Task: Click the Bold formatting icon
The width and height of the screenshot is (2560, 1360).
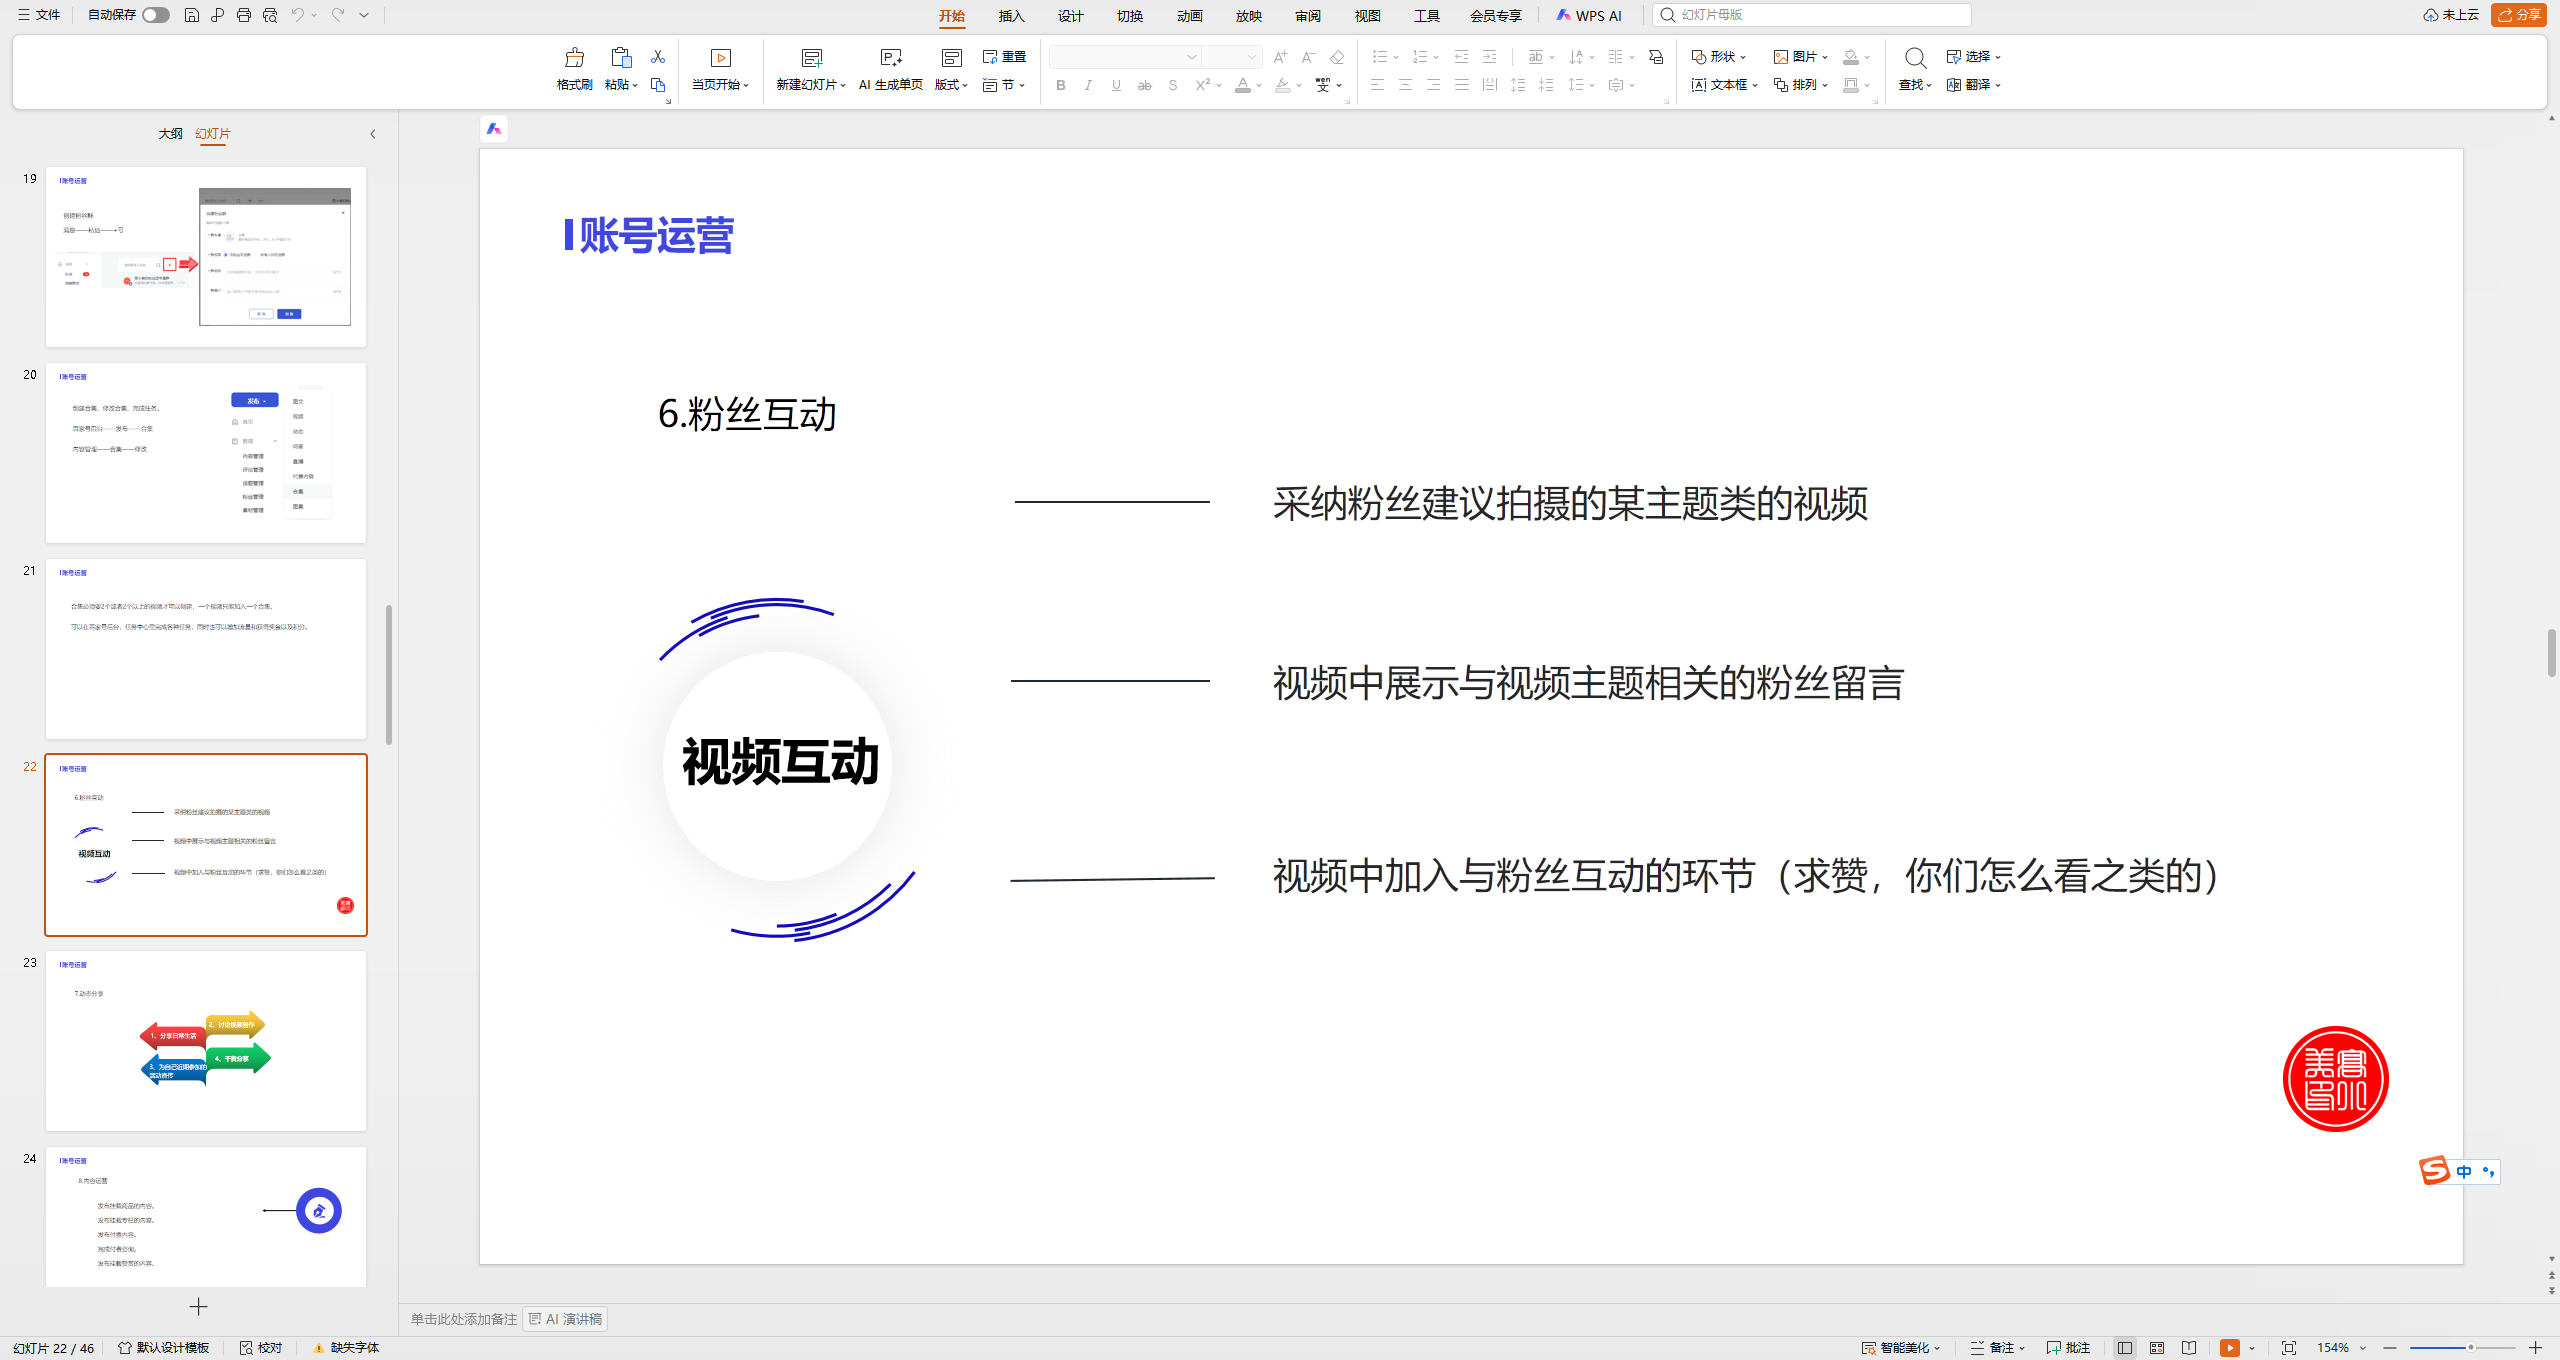Action: tap(1061, 86)
